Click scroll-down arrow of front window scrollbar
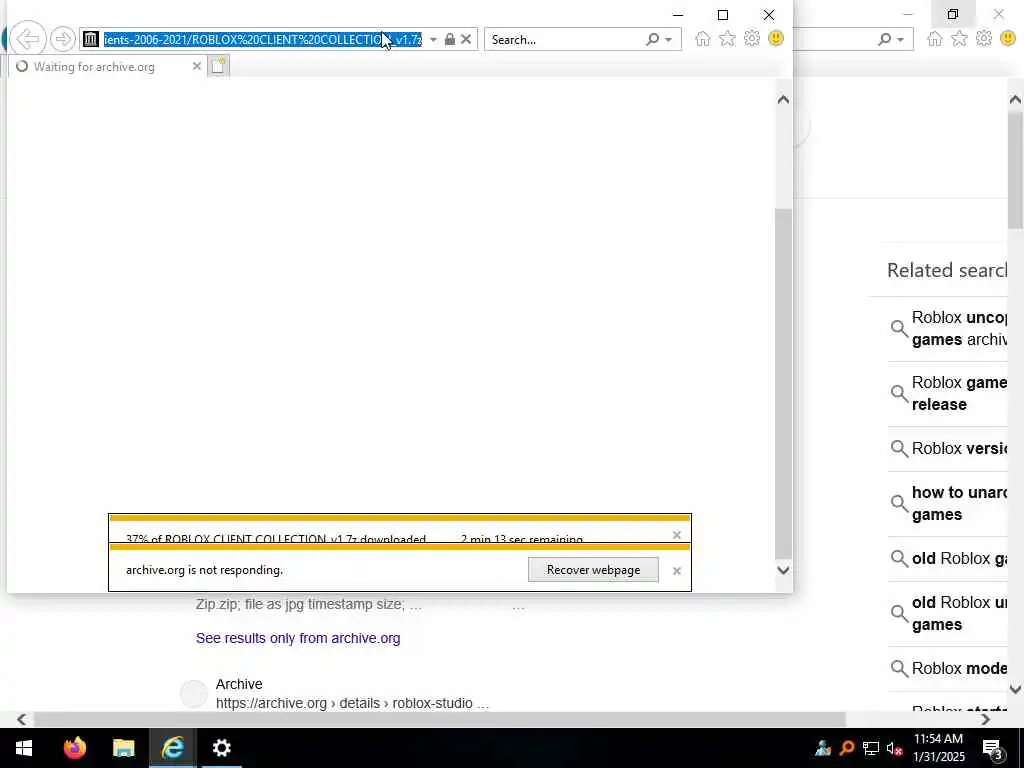This screenshot has height=768, width=1024. (x=784, y=570)
